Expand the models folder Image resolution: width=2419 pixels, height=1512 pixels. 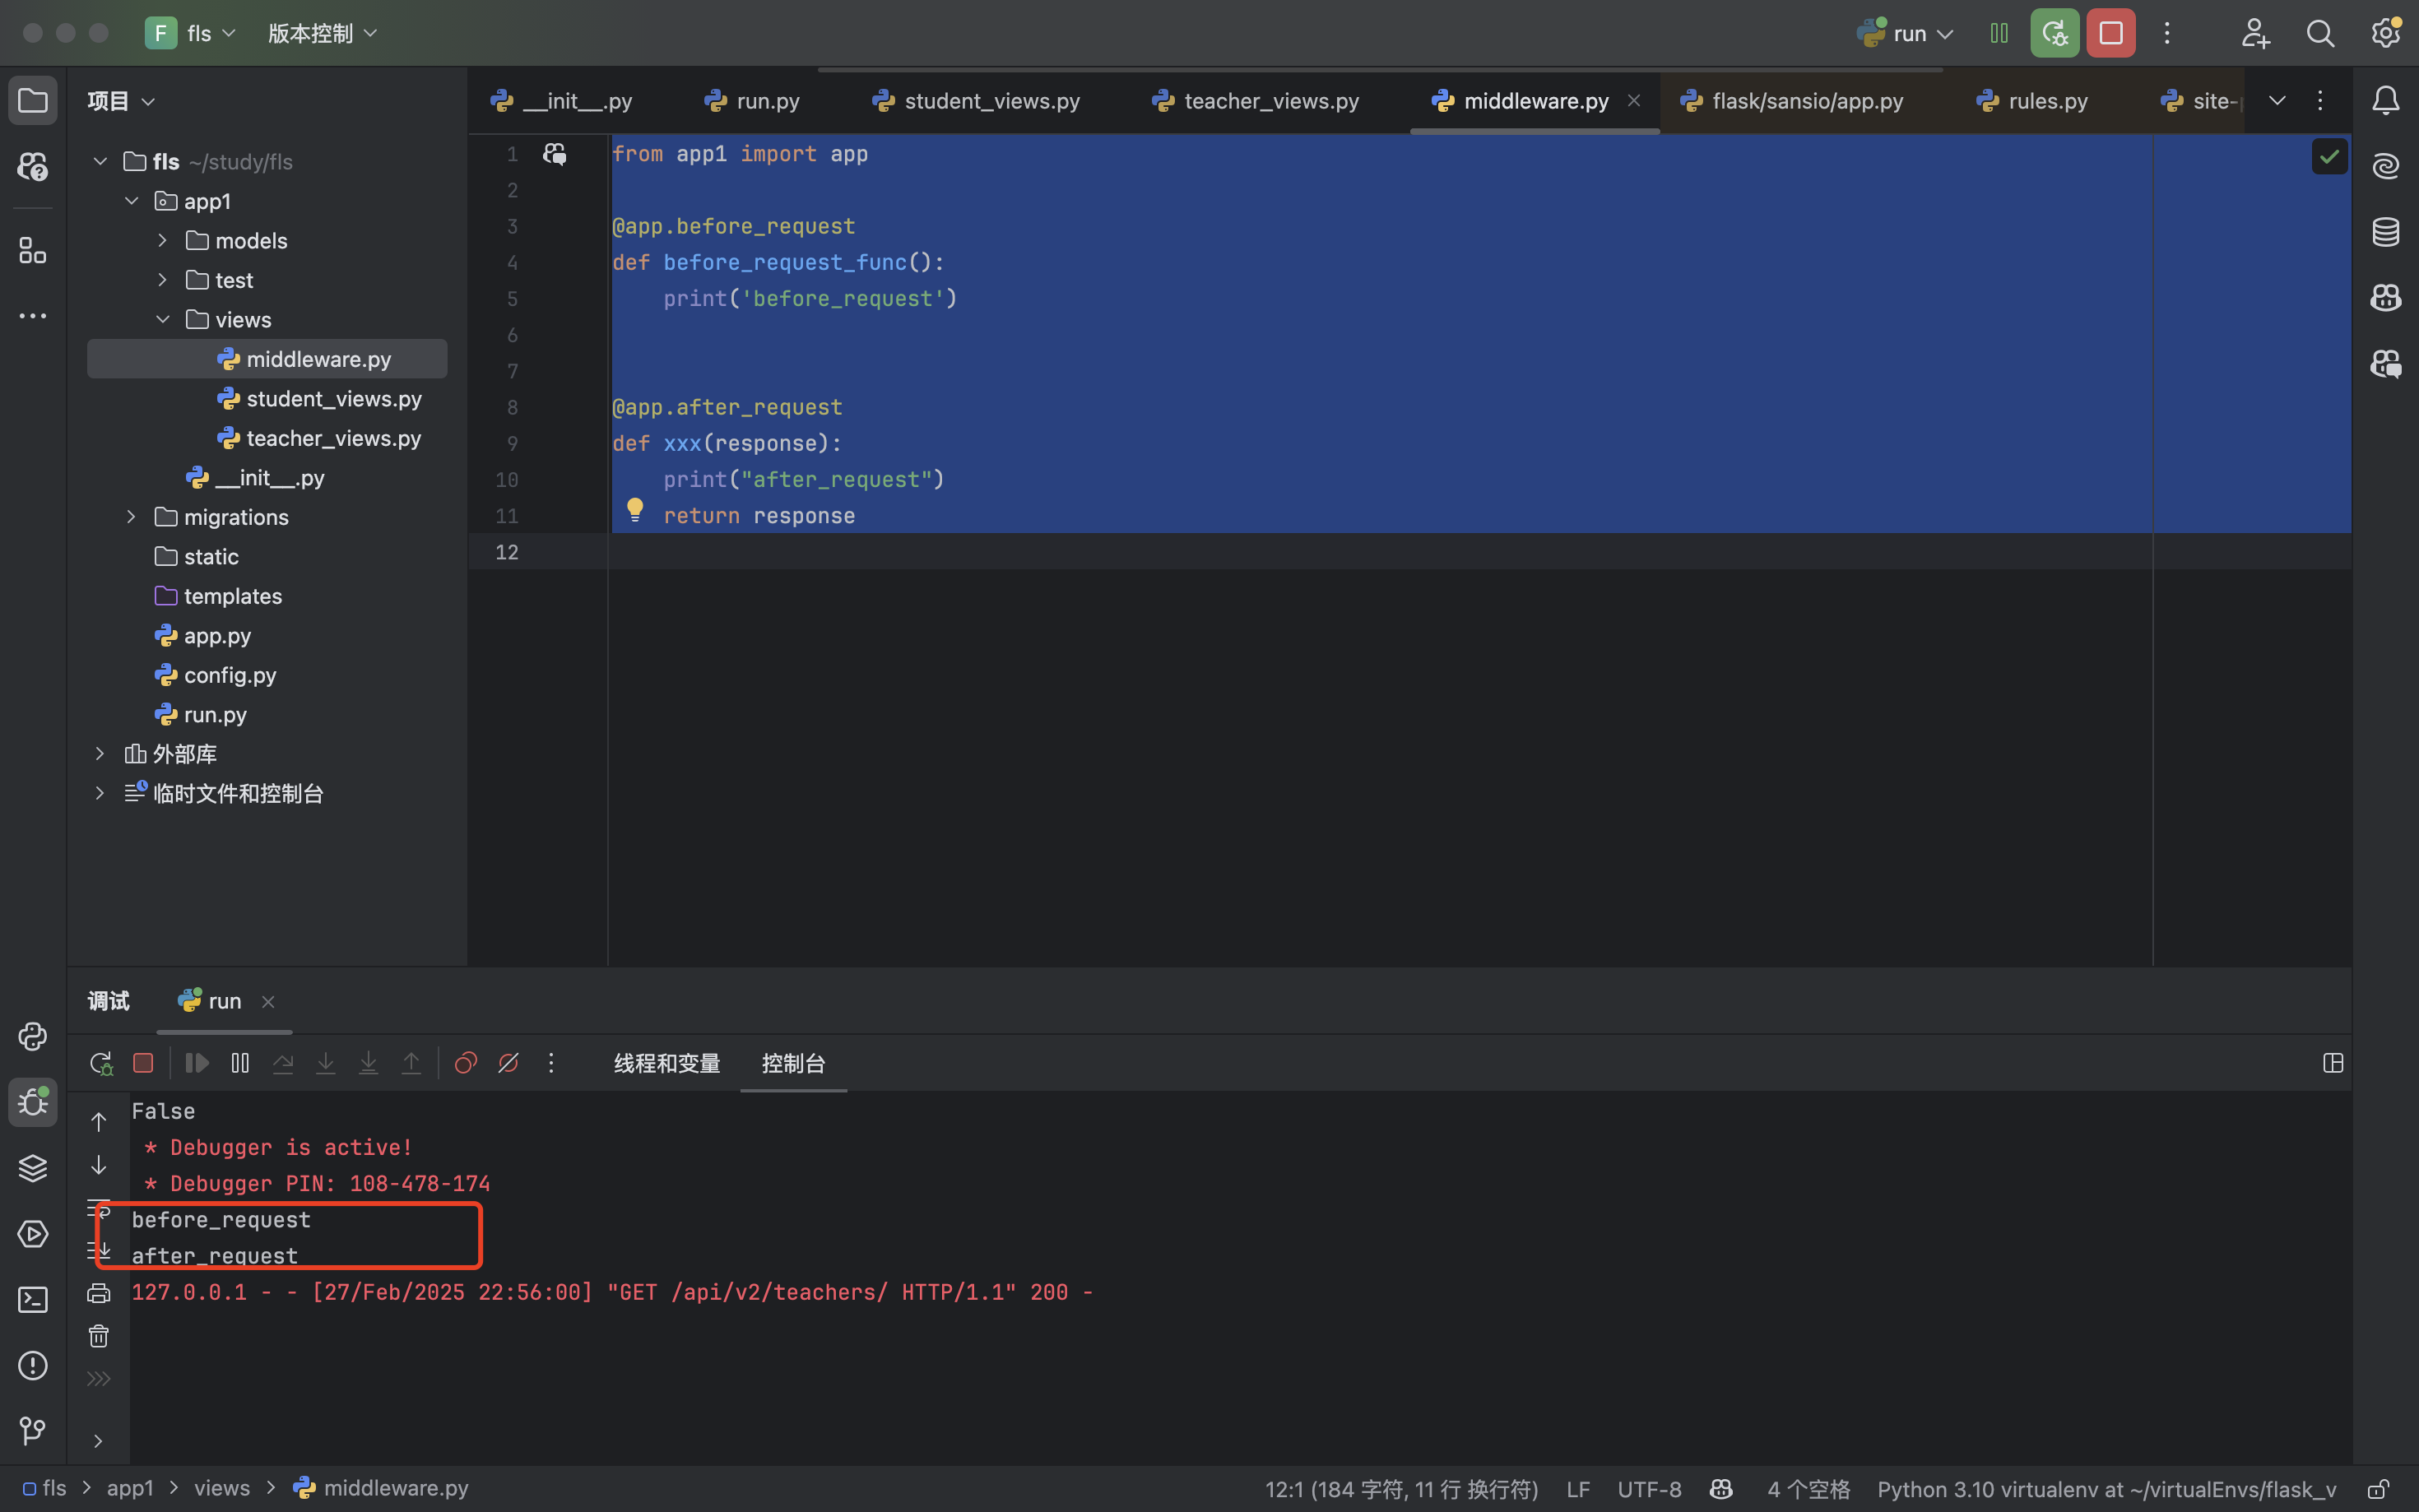click(162, 240)
